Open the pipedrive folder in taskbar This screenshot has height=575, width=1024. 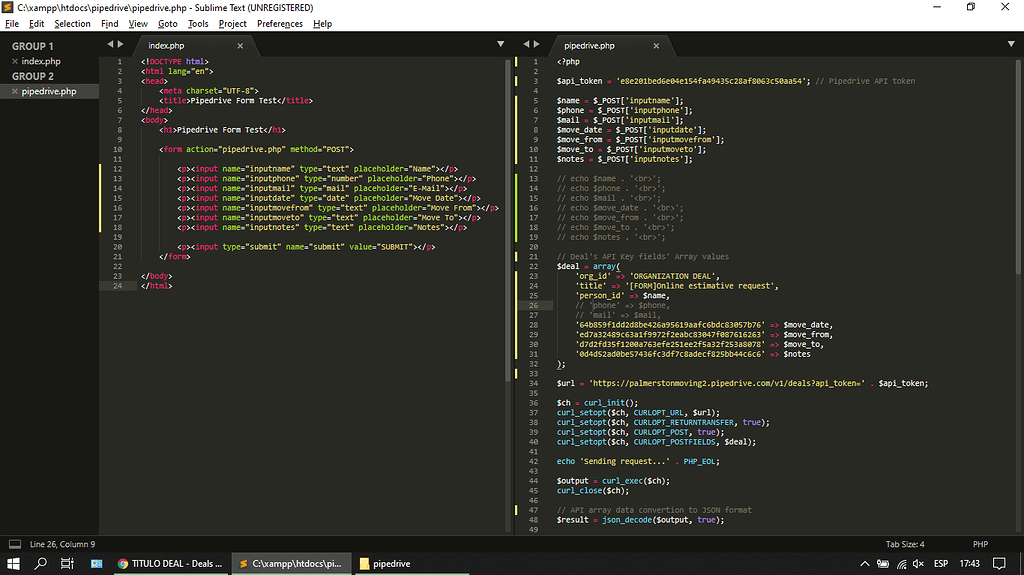point(385,563)
